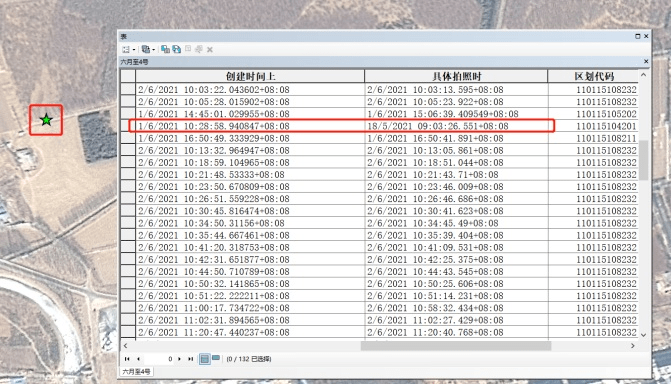Maximize the 表 table window
This screenshot has width=671, height=384.
click(638, 36)
